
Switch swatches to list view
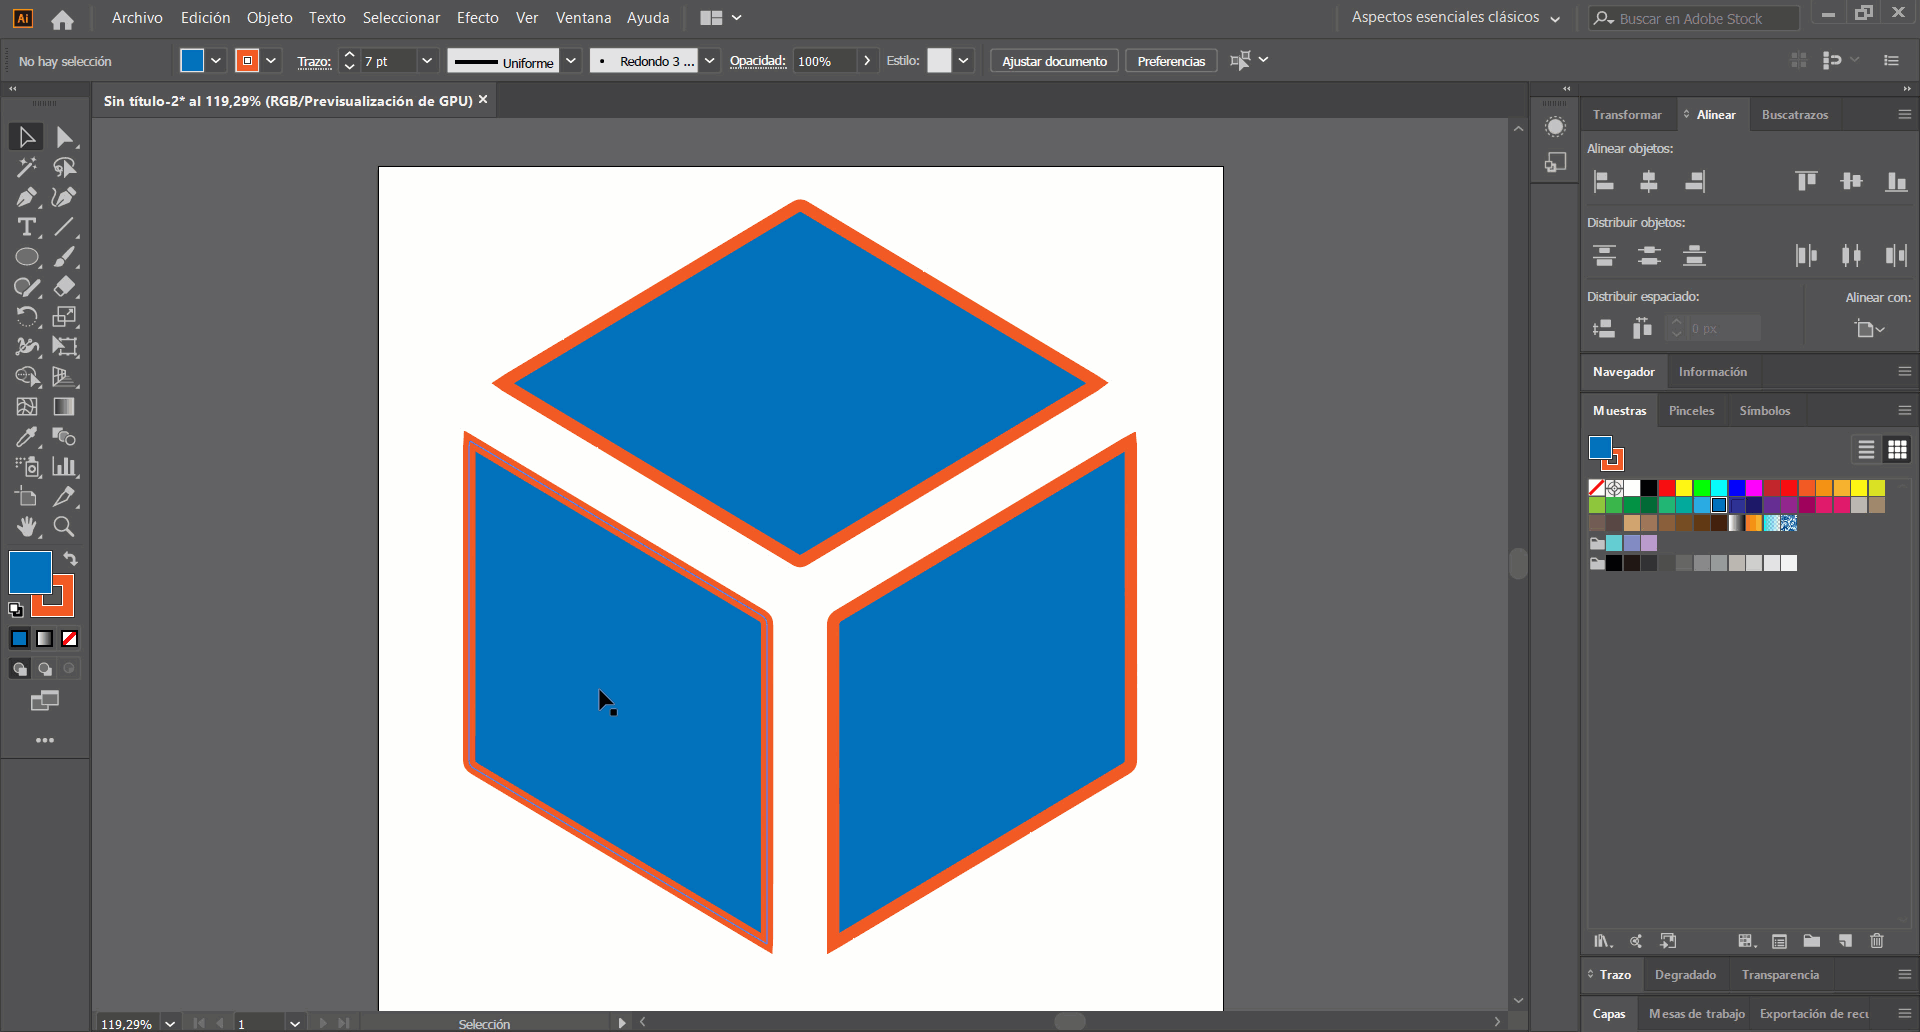click(x=1866, y=450)
